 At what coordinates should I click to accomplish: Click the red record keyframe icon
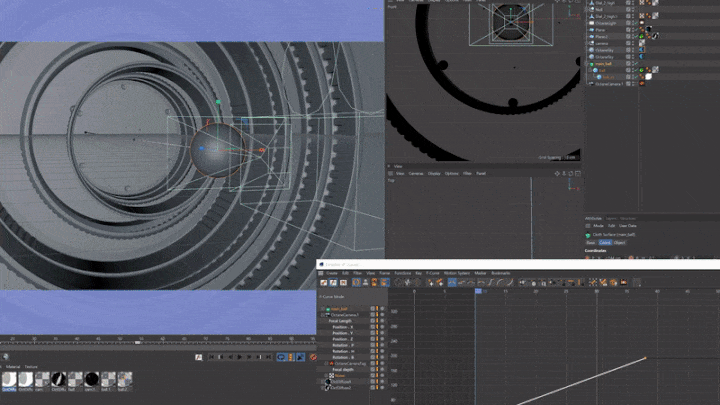tap(313, 357)
